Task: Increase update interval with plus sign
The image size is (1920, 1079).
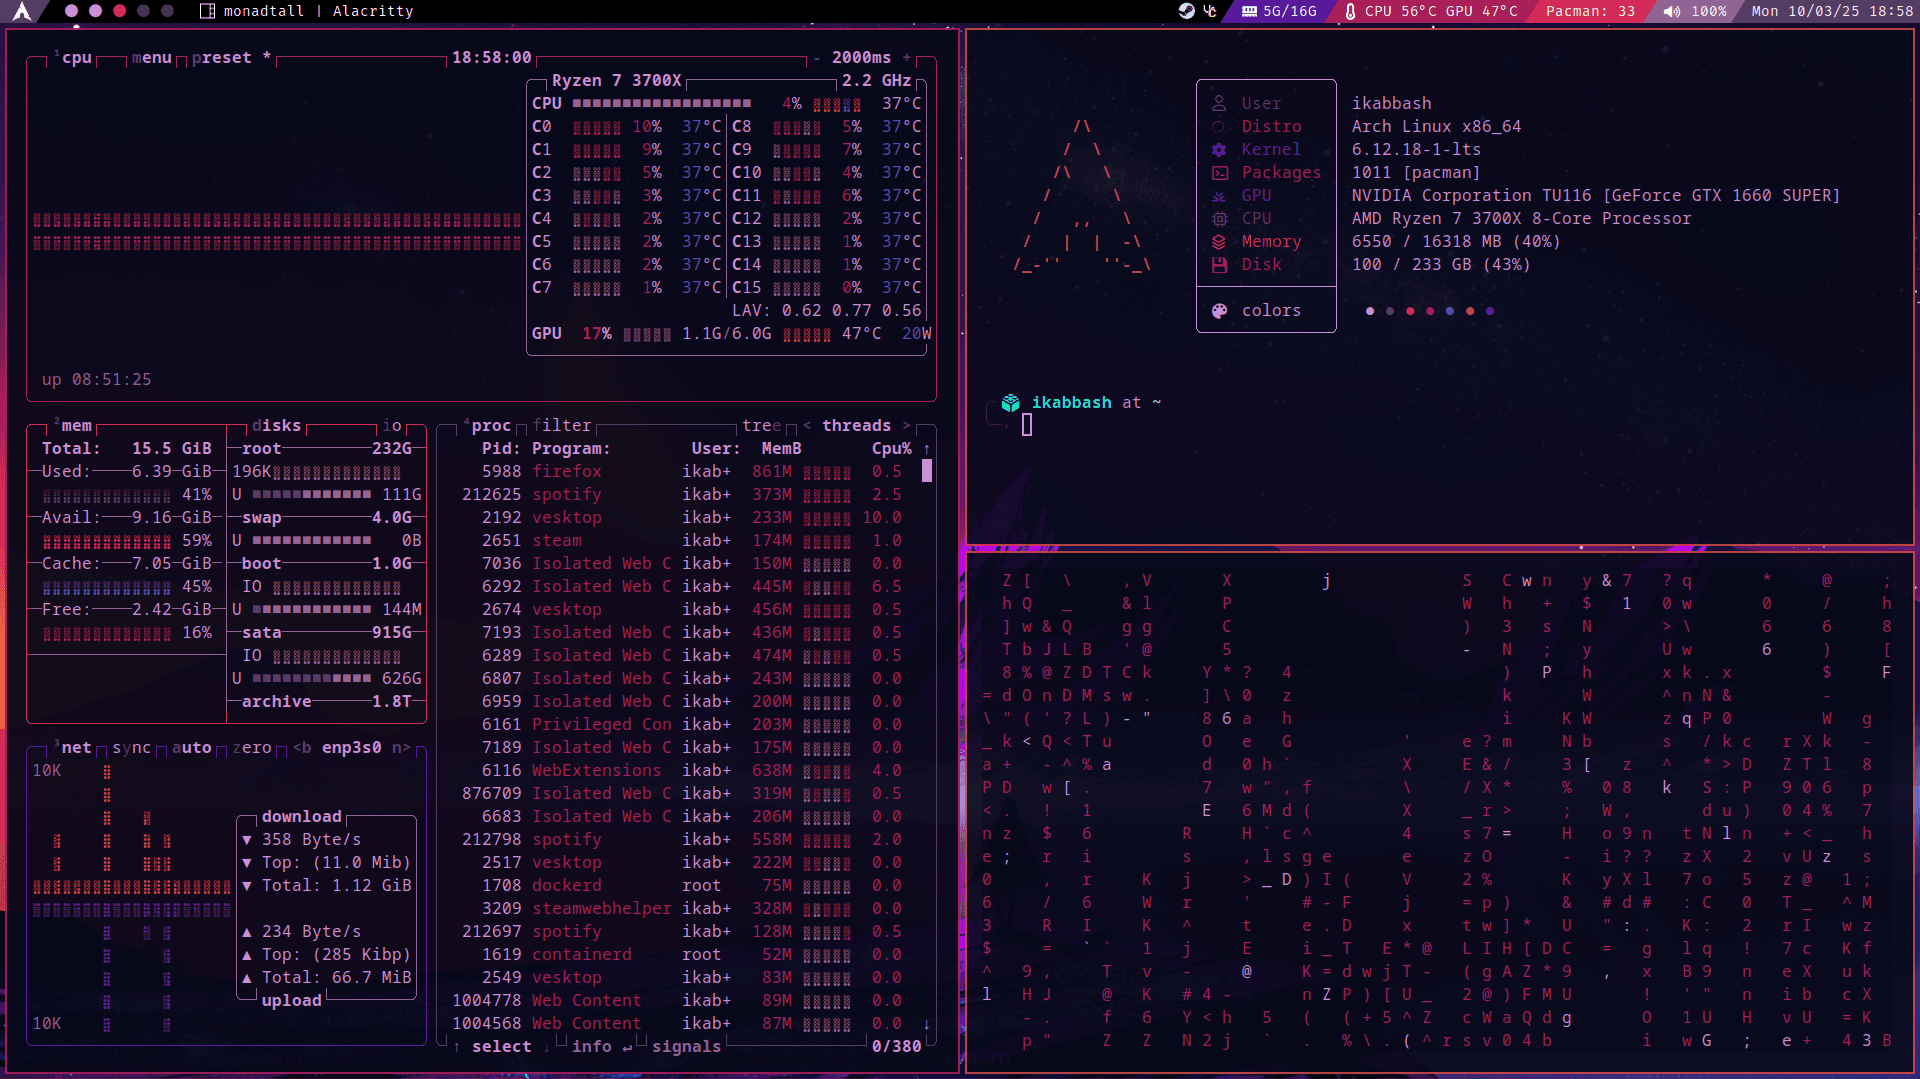Action: tap(907, 58)
